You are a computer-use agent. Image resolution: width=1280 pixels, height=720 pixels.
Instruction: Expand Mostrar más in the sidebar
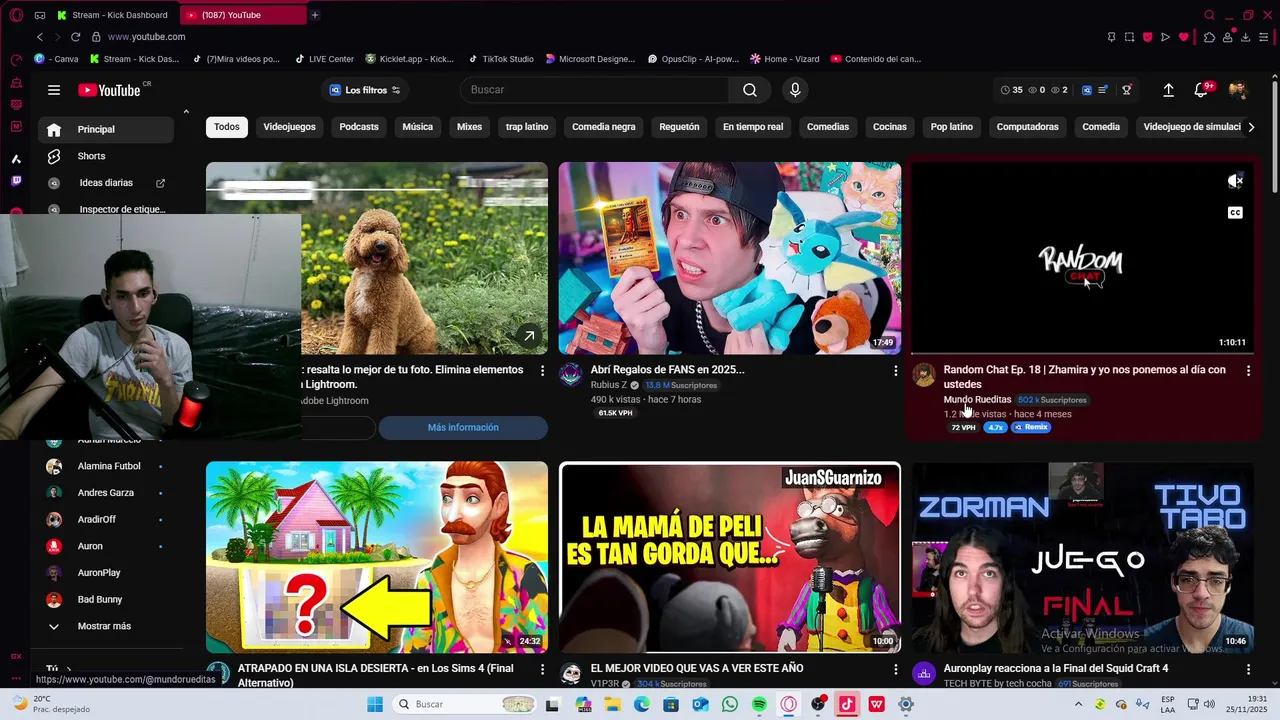(106, 626)
